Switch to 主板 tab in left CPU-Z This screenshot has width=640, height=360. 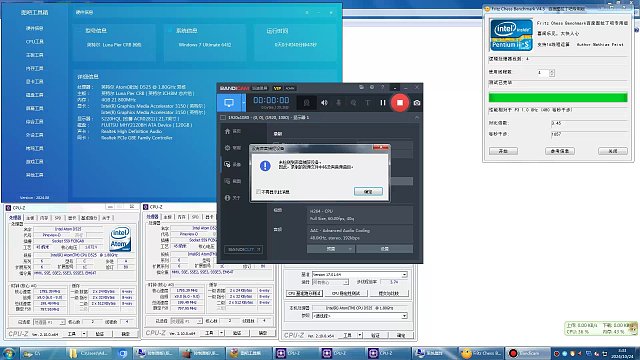click(x=30, y=218)
